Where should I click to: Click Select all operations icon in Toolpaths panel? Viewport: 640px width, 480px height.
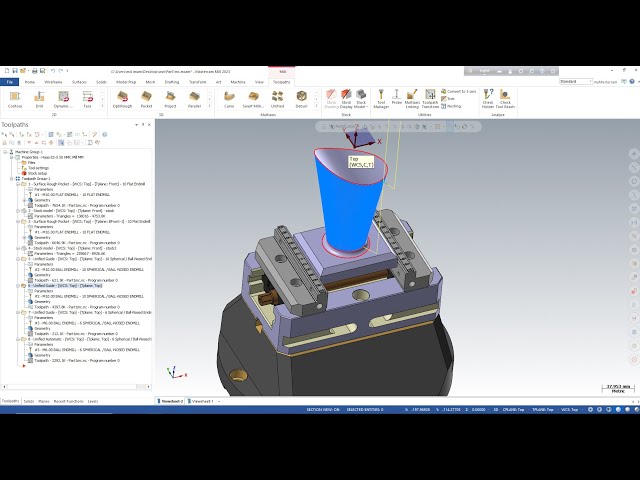[x=4, y=134]
